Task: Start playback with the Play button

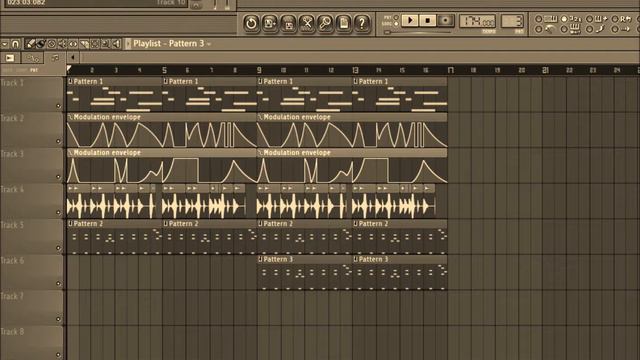Action: click(410, 20)
